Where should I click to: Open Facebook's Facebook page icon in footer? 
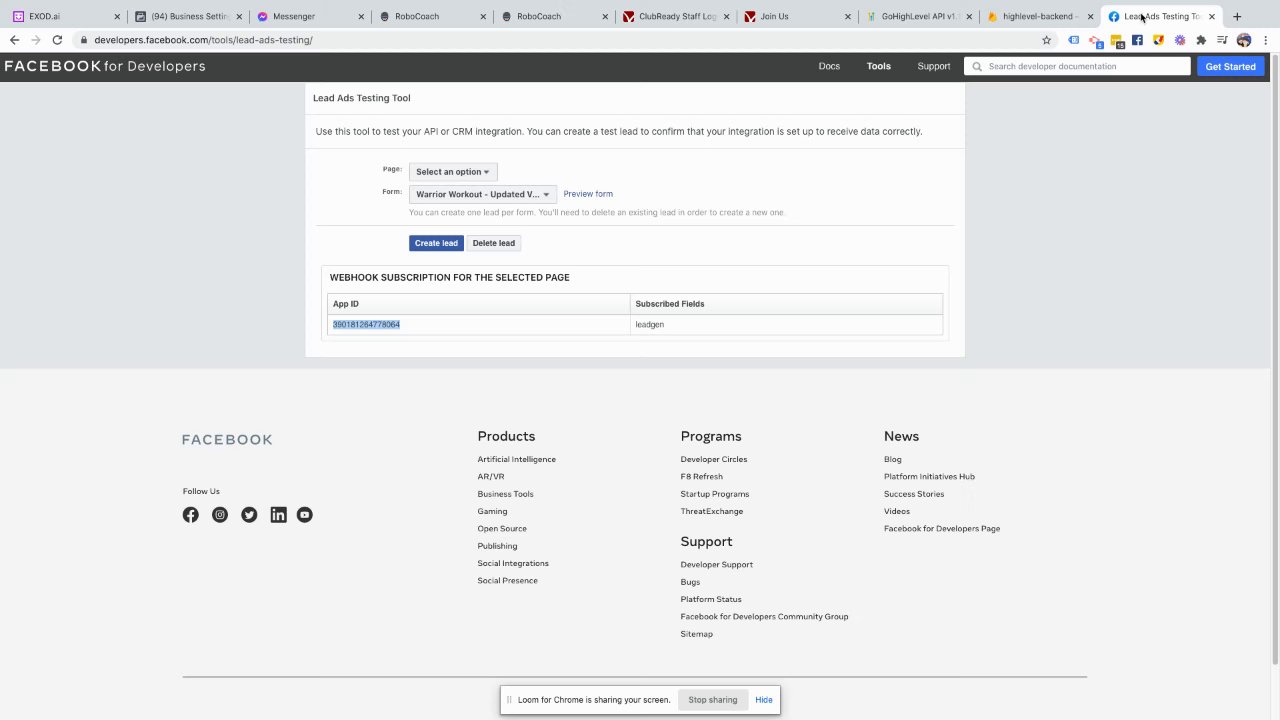tap(190, 515)
